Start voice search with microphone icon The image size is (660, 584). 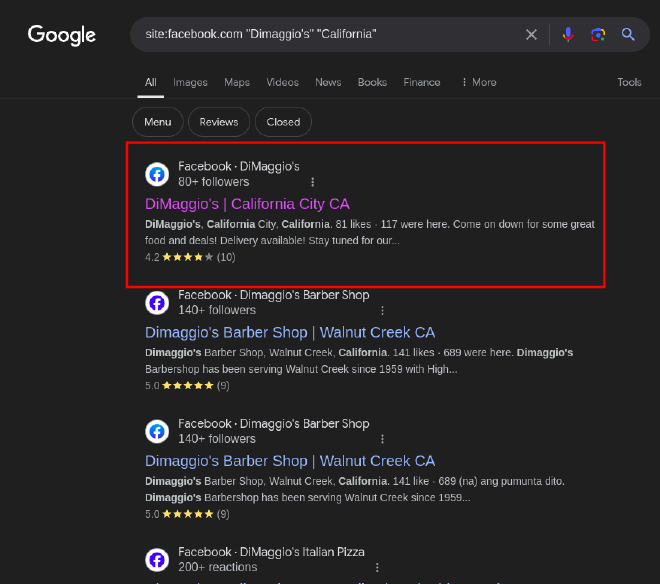pyautogui.click(x=568, y=35)
